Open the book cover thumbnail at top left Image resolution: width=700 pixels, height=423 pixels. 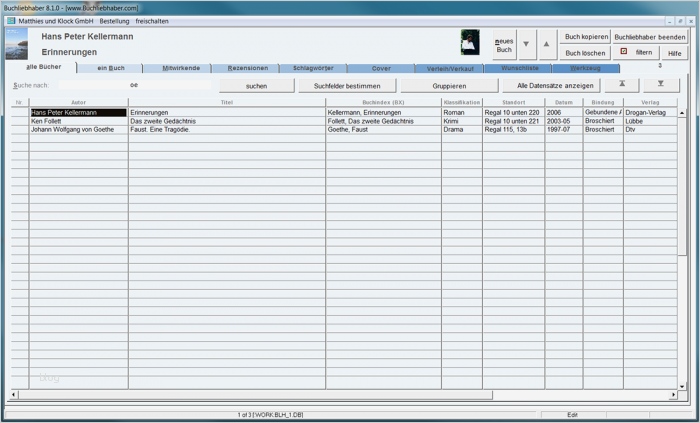click(x=17, y=44)
